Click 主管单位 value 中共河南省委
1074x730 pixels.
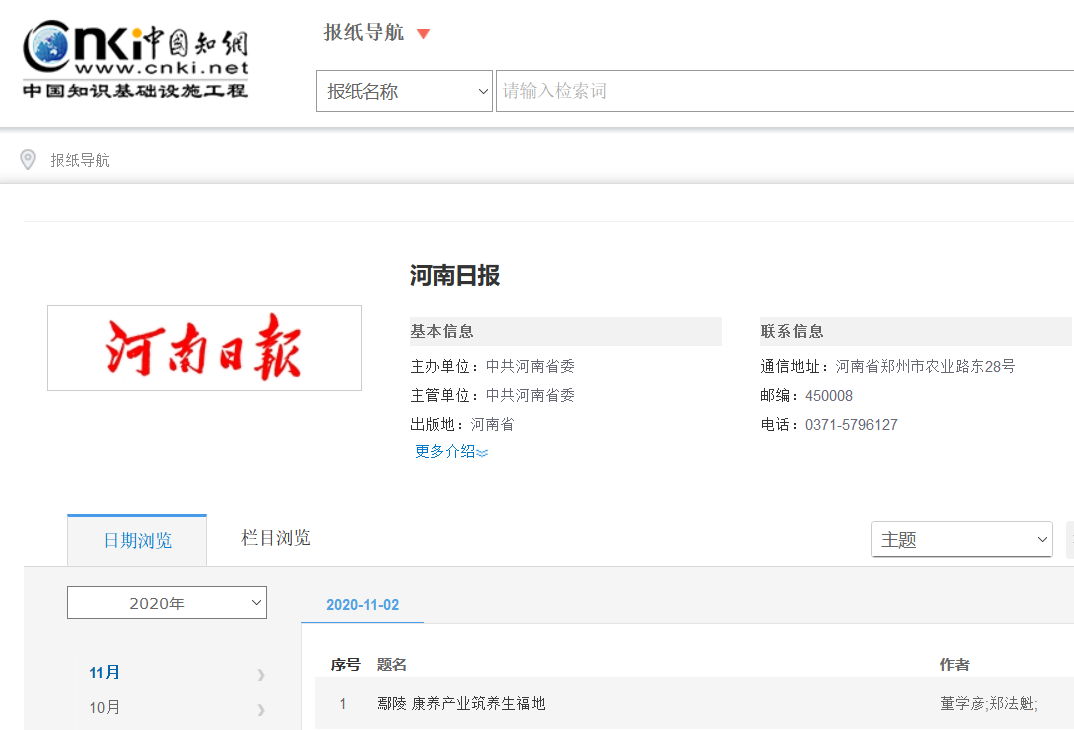click(530, 395)
